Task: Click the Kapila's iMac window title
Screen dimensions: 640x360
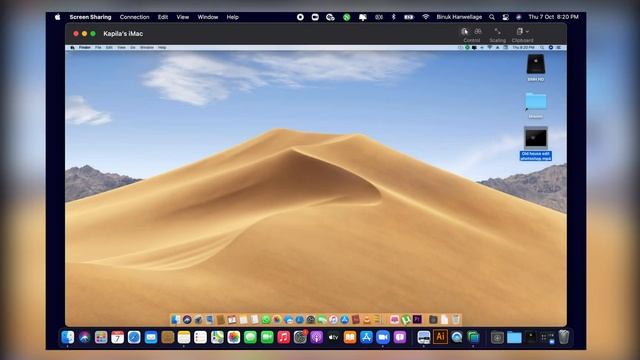Action: [x=123, y=34]
